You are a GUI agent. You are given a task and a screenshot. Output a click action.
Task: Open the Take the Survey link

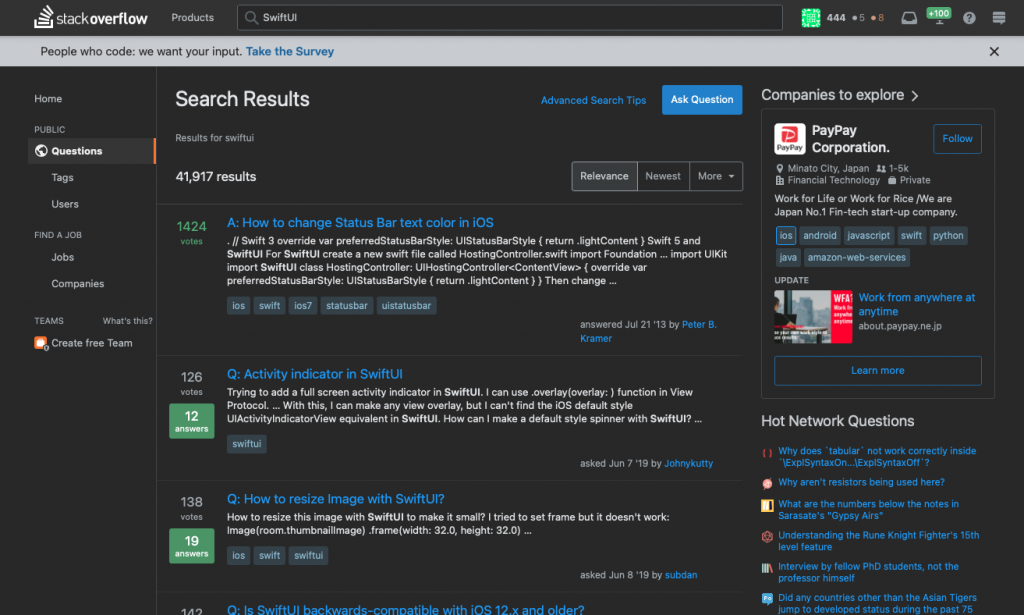pos(289,52)
